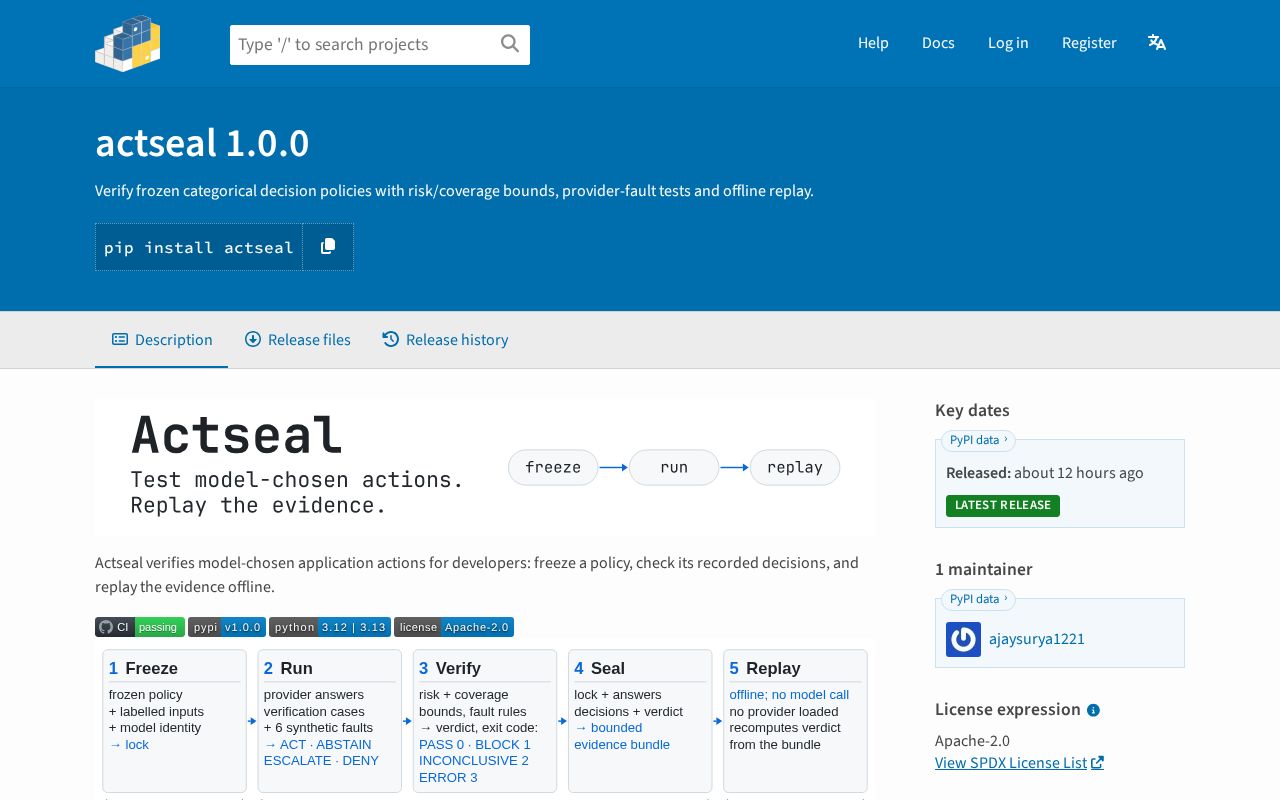1280x800 pixels.
Task: Click the 2 Run step heading
Action: pos(288,668)
